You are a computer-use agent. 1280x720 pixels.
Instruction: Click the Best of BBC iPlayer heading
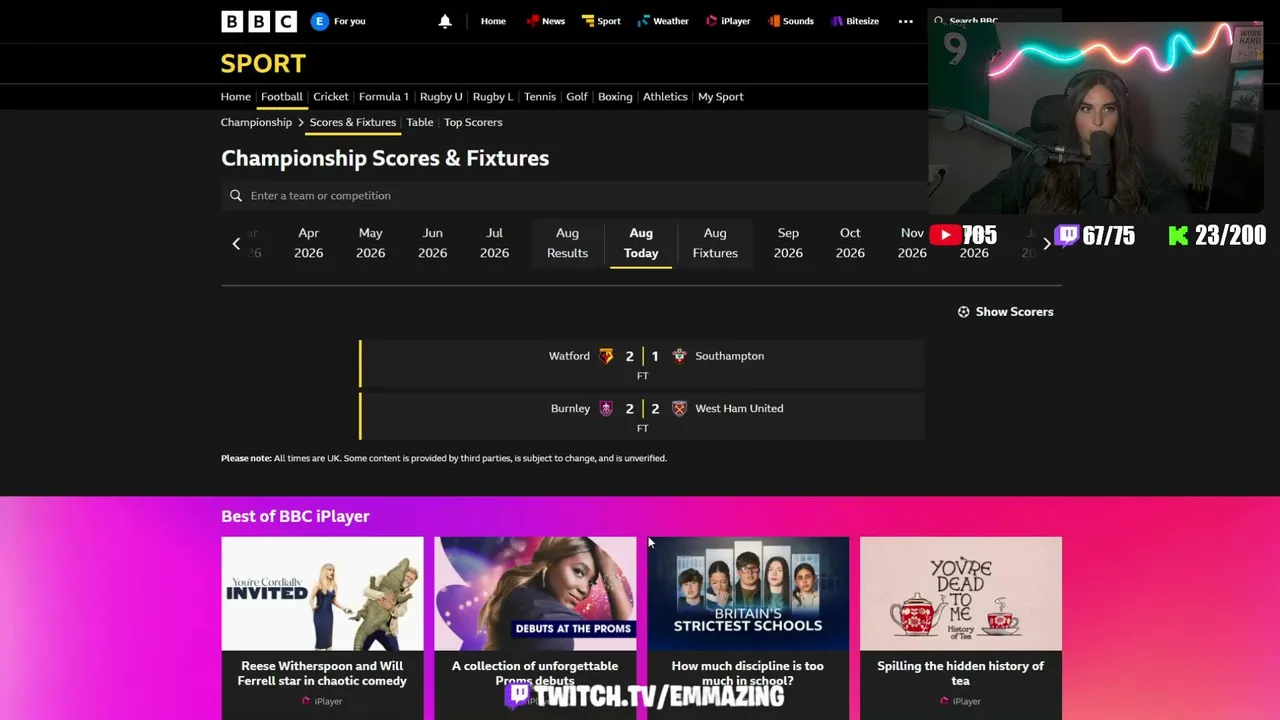pos(295,516)
